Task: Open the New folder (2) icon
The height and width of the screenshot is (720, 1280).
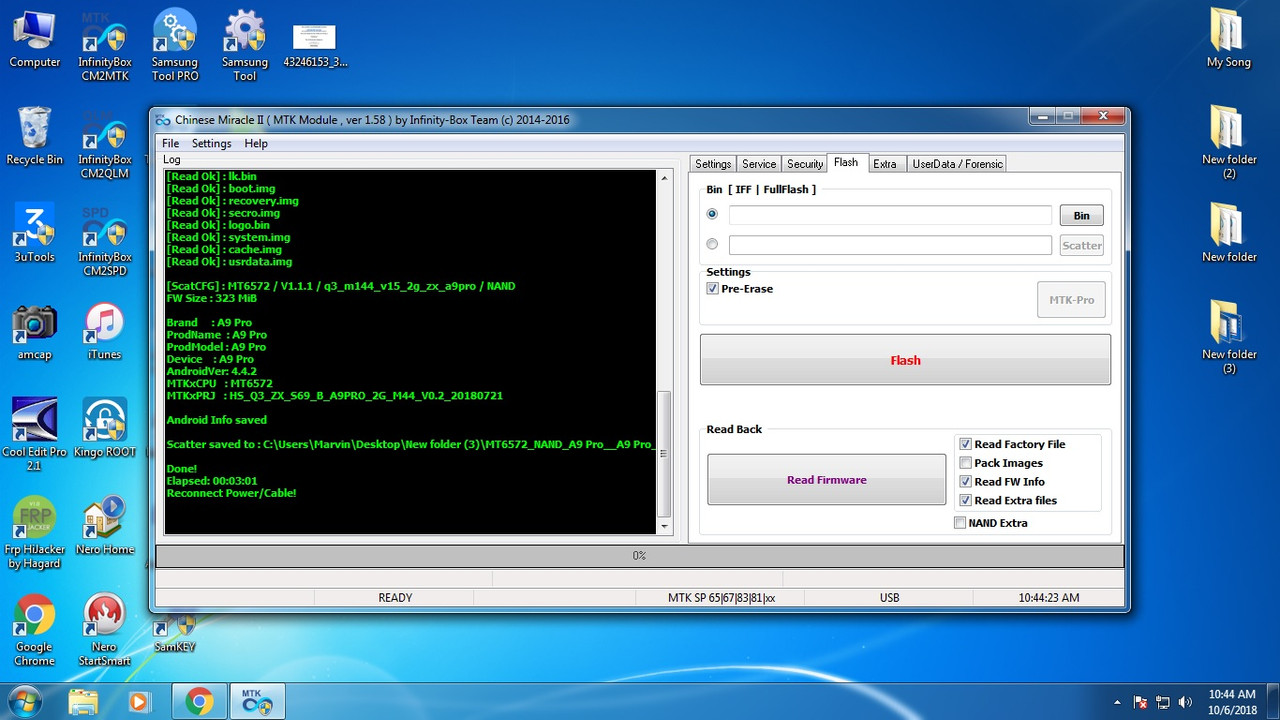Action: tap(1229, 143)
